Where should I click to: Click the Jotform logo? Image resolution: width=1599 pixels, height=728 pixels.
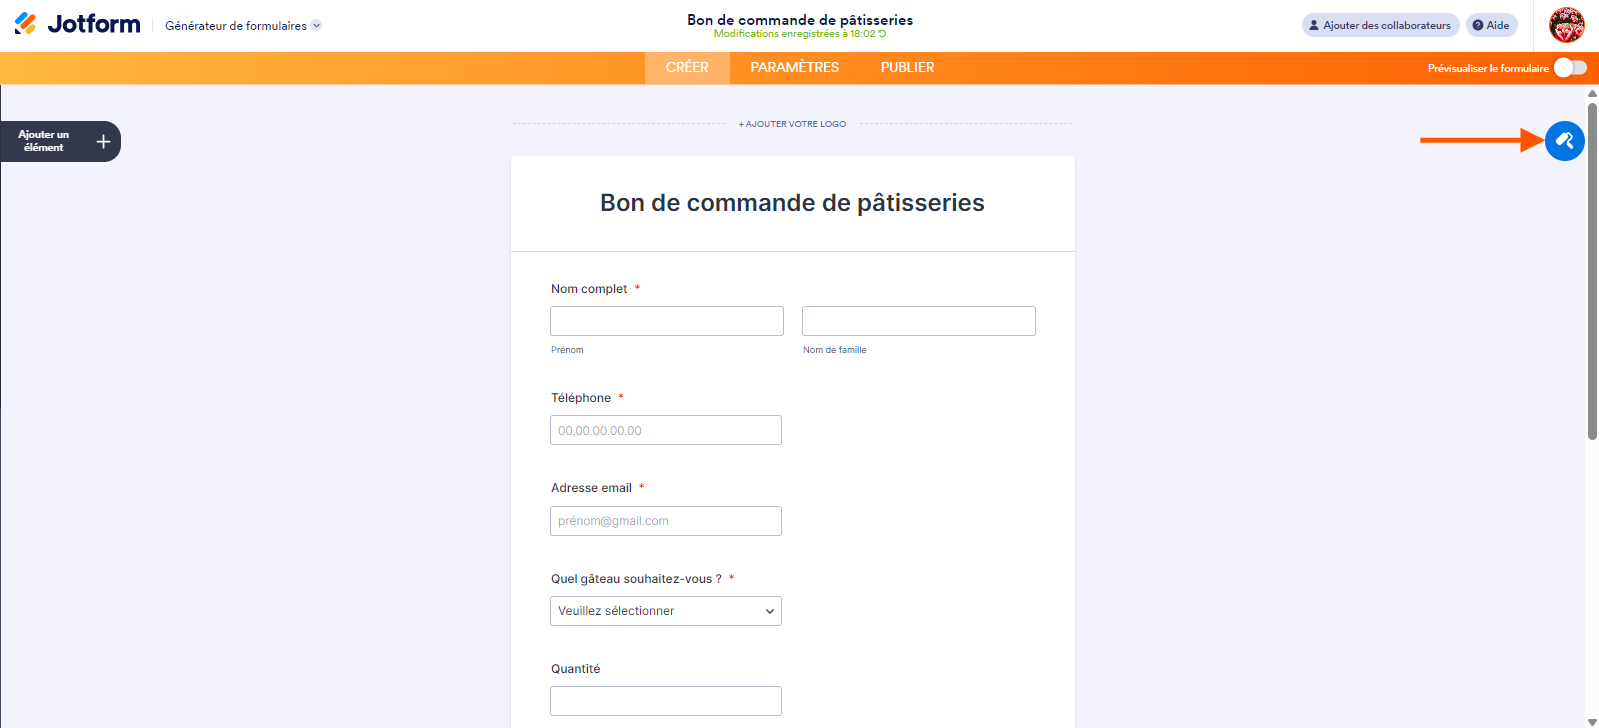[78, 24]
